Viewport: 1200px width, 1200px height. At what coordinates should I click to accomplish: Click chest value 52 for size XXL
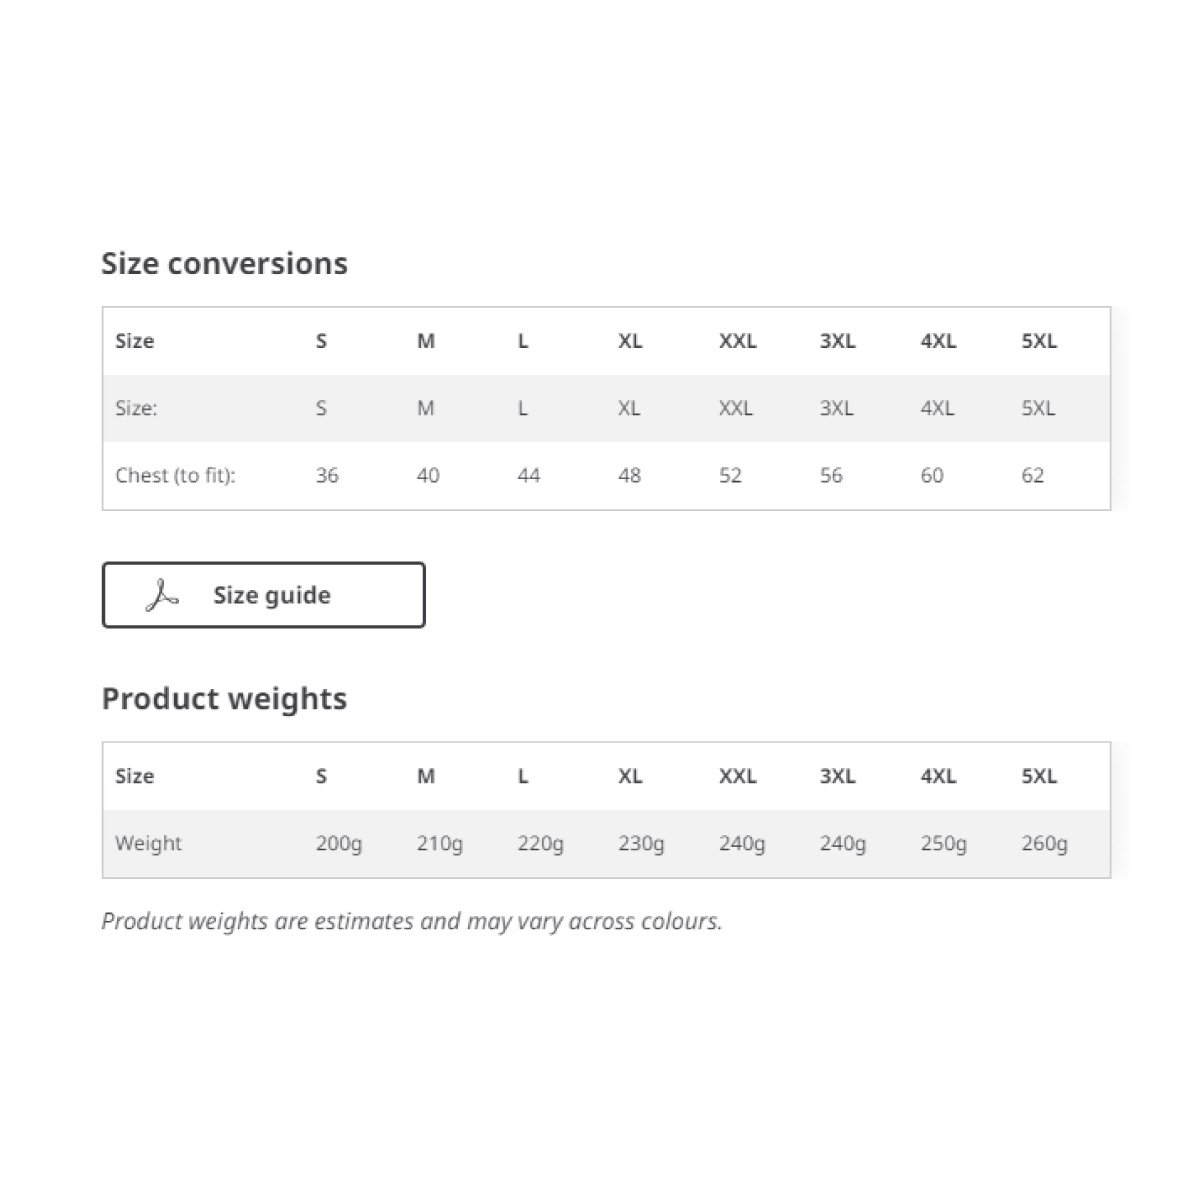(730, 475)
